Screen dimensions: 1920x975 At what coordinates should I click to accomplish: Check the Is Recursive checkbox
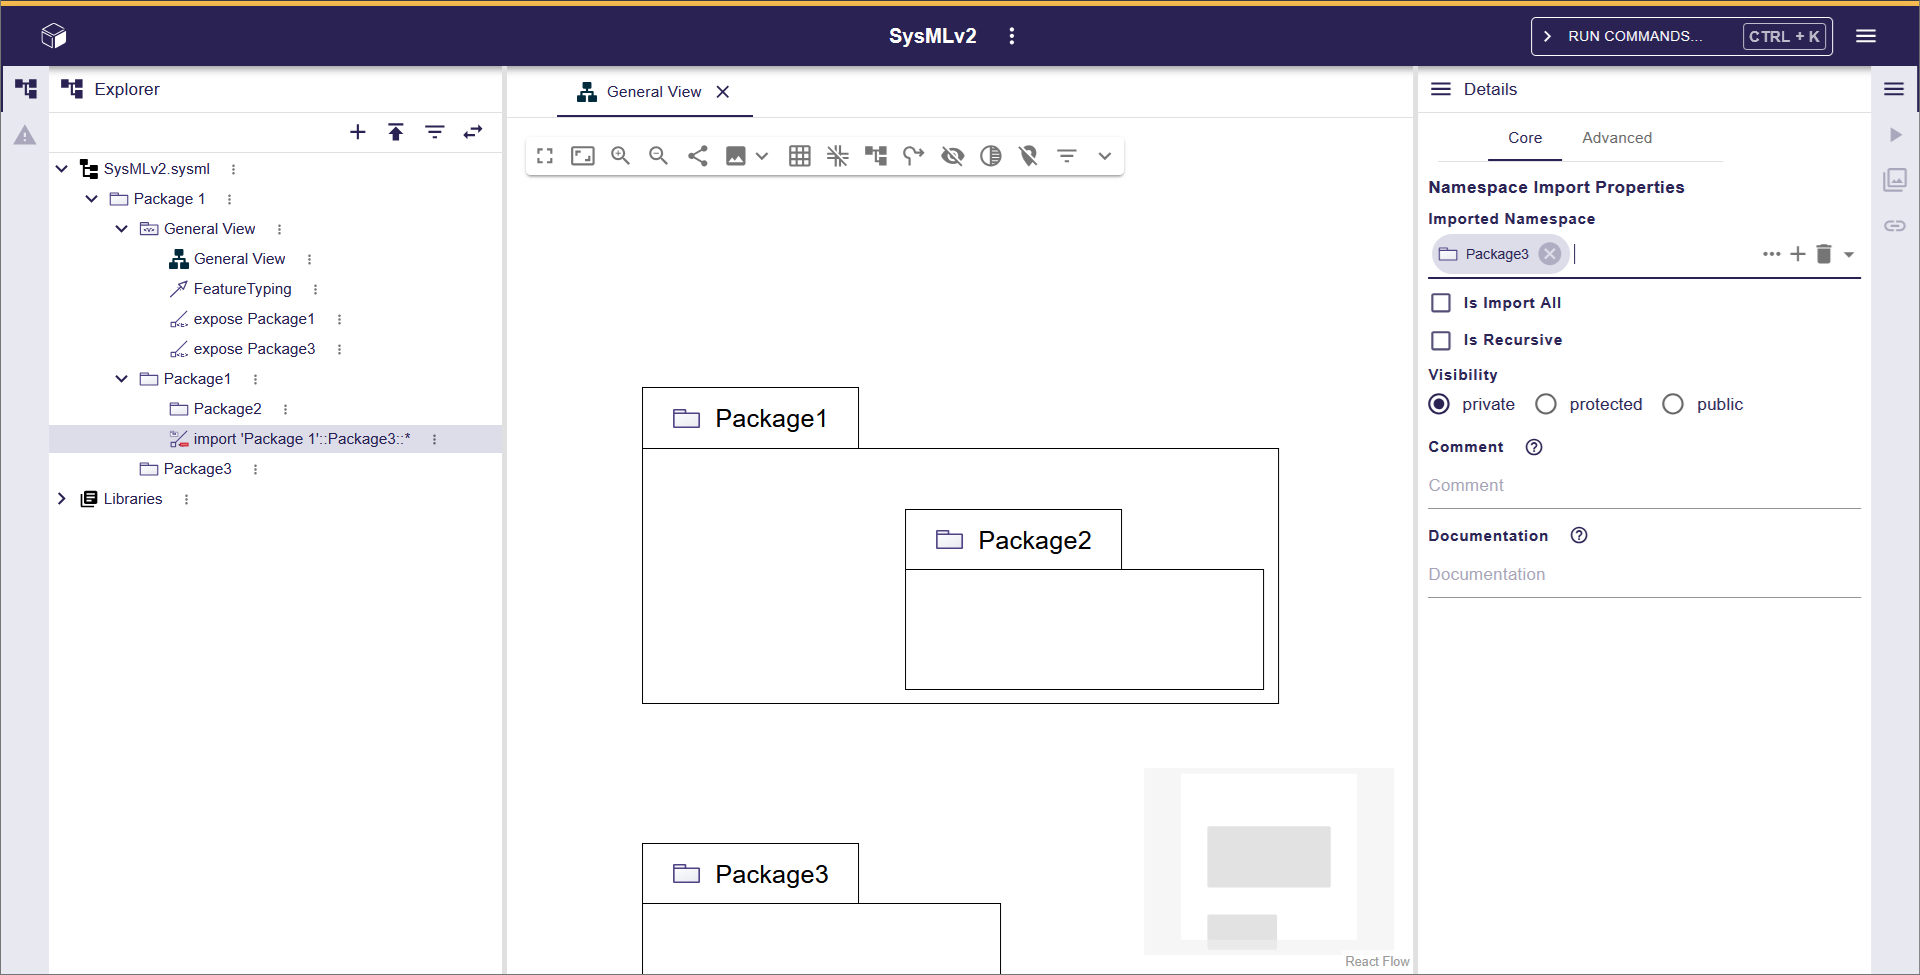1441,340
